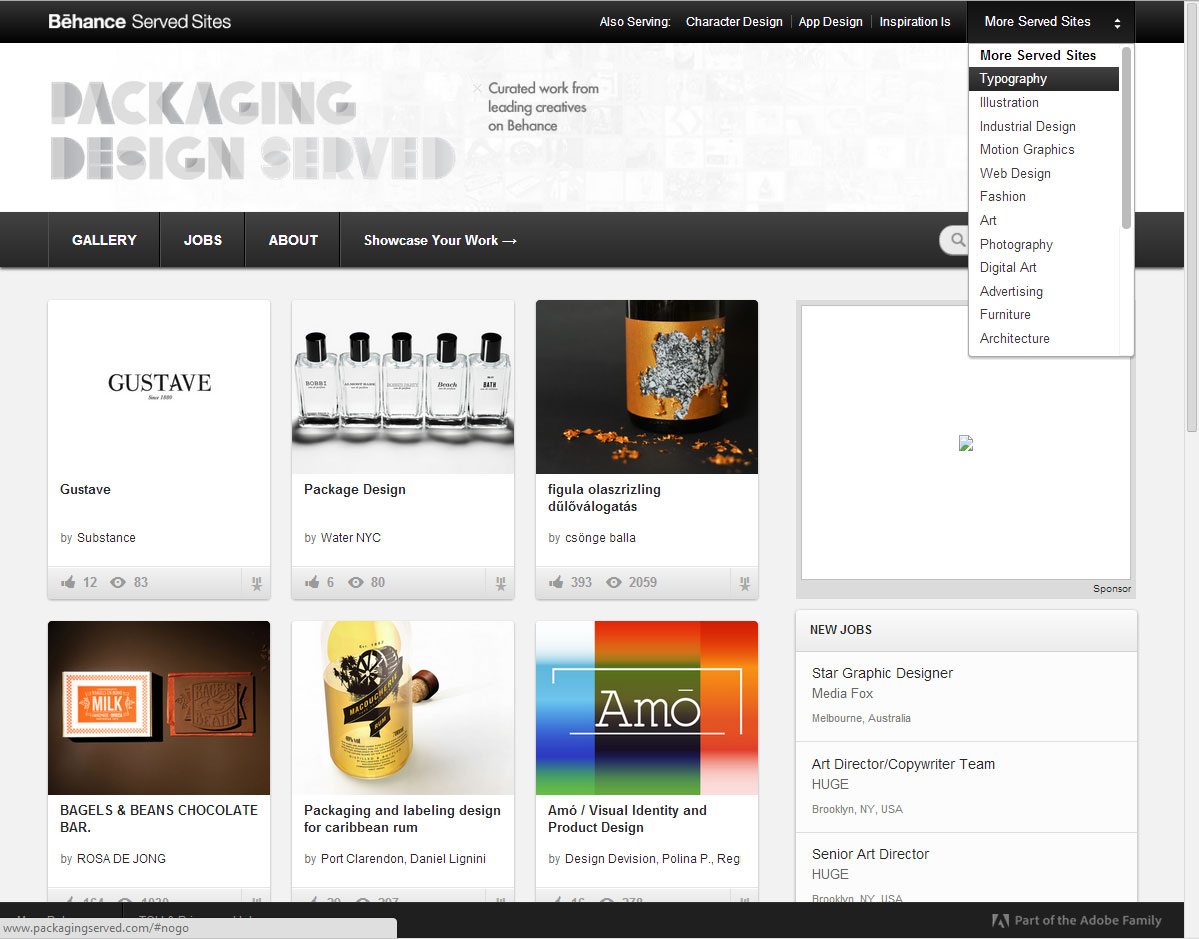1199x939 pixels.
Task: Click orange wine bottle thumbnail
Action: click(x=647, y=387)
